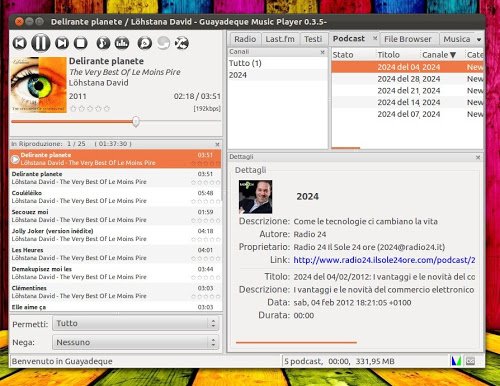Click the music note toolbar icon

[103, 43]
